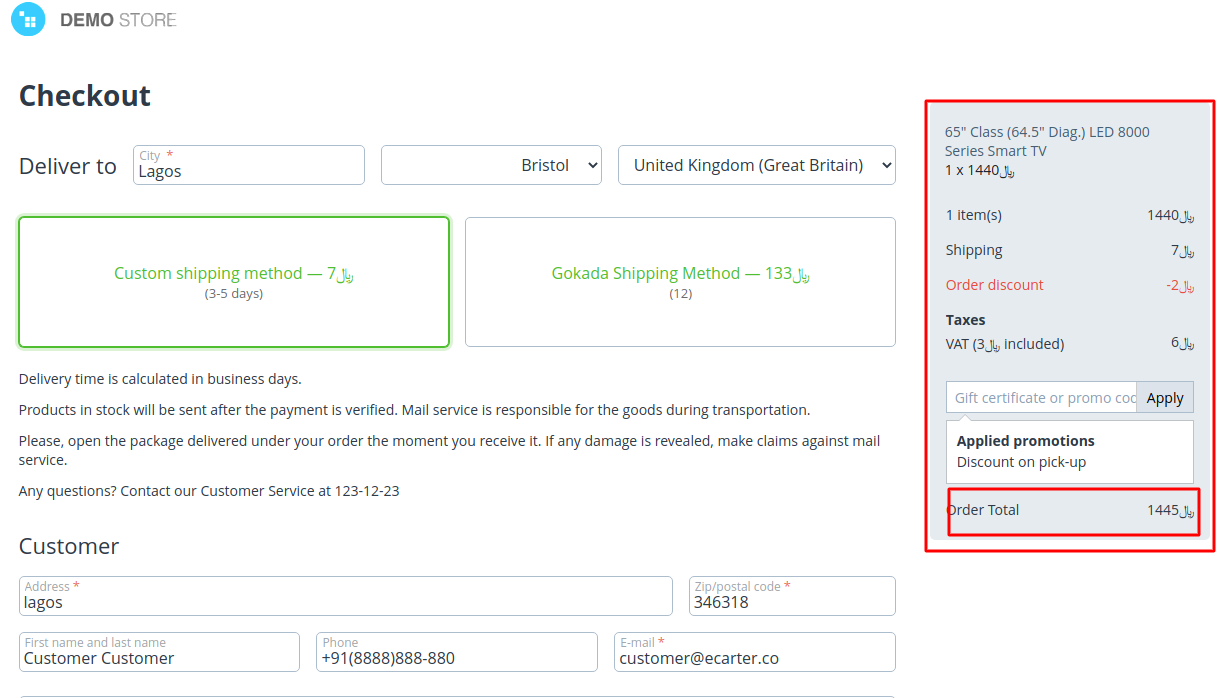Click the Phone number field
Screen dimensions: 1219x698
point(456,657)
